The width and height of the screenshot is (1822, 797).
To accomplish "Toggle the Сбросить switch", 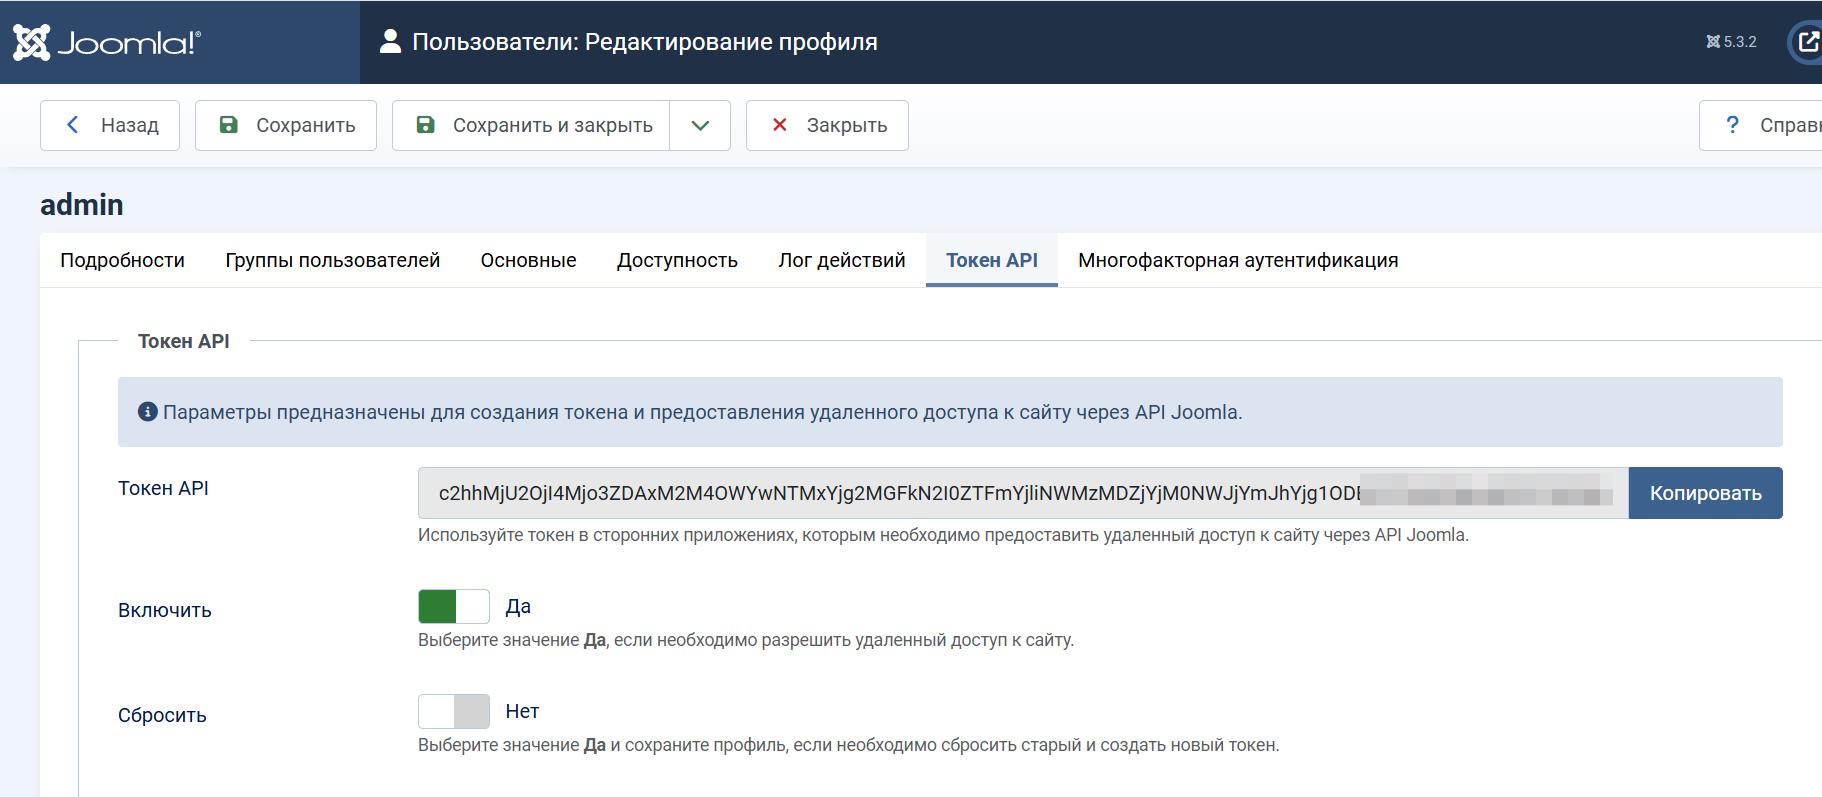I will (454, 711).
